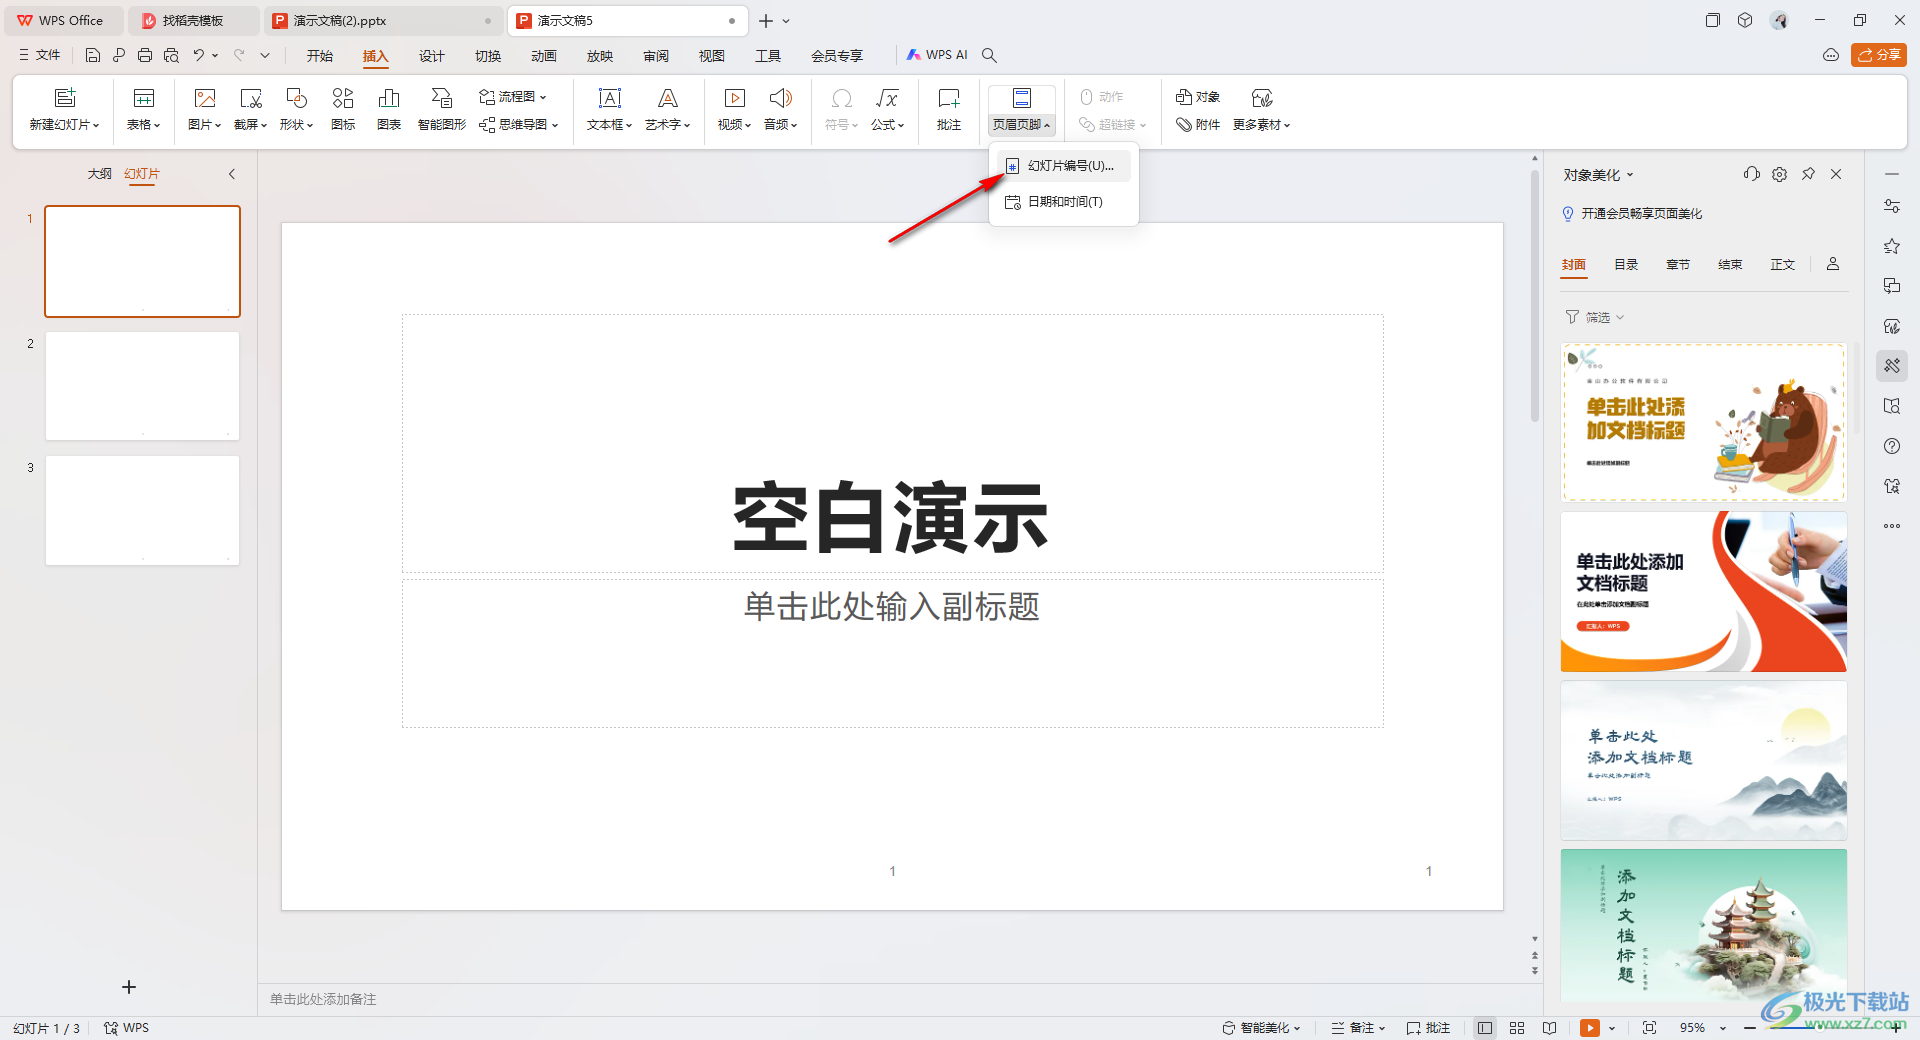Expand slideshow options arrow beside play button
The image size is (1920, 1040).
point(1612,1028)
